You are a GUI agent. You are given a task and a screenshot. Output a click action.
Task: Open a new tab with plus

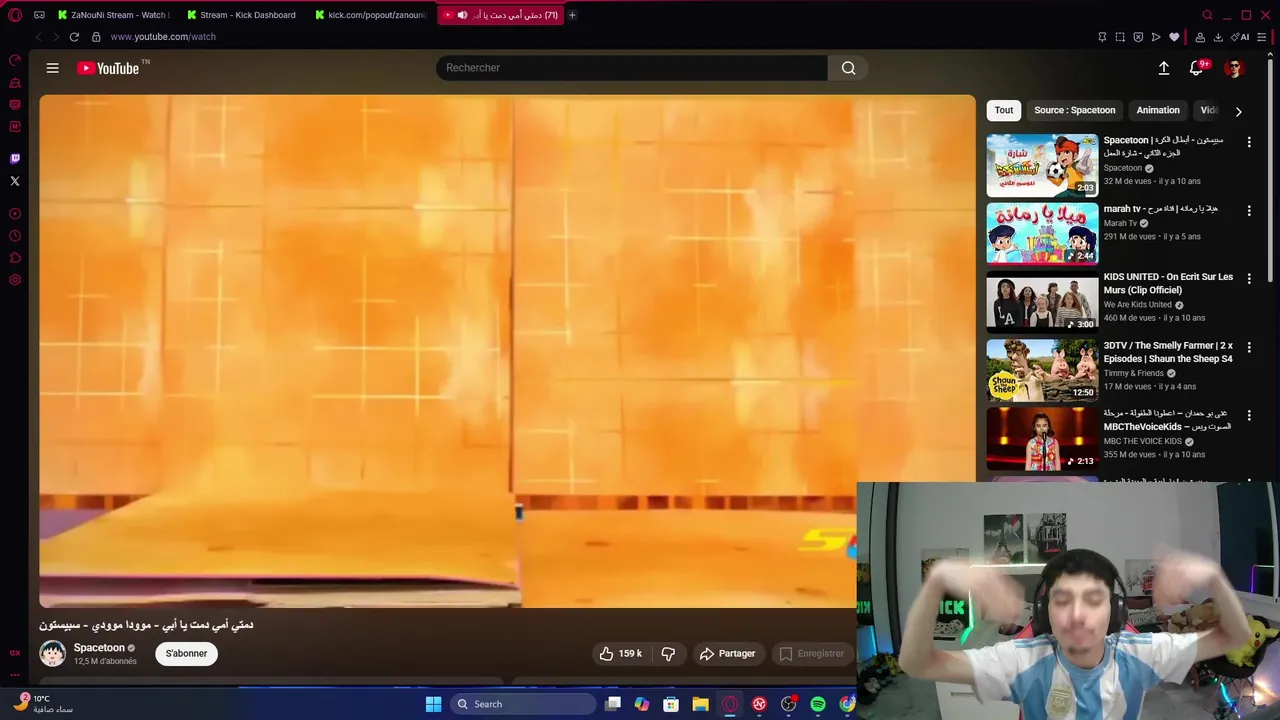(572, 15)
